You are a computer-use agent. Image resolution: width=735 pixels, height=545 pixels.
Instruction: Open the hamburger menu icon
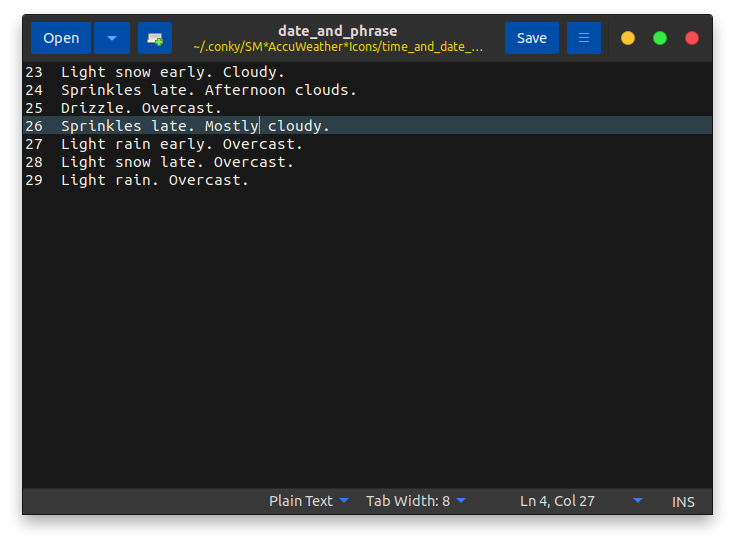click(x=584, y=38)
